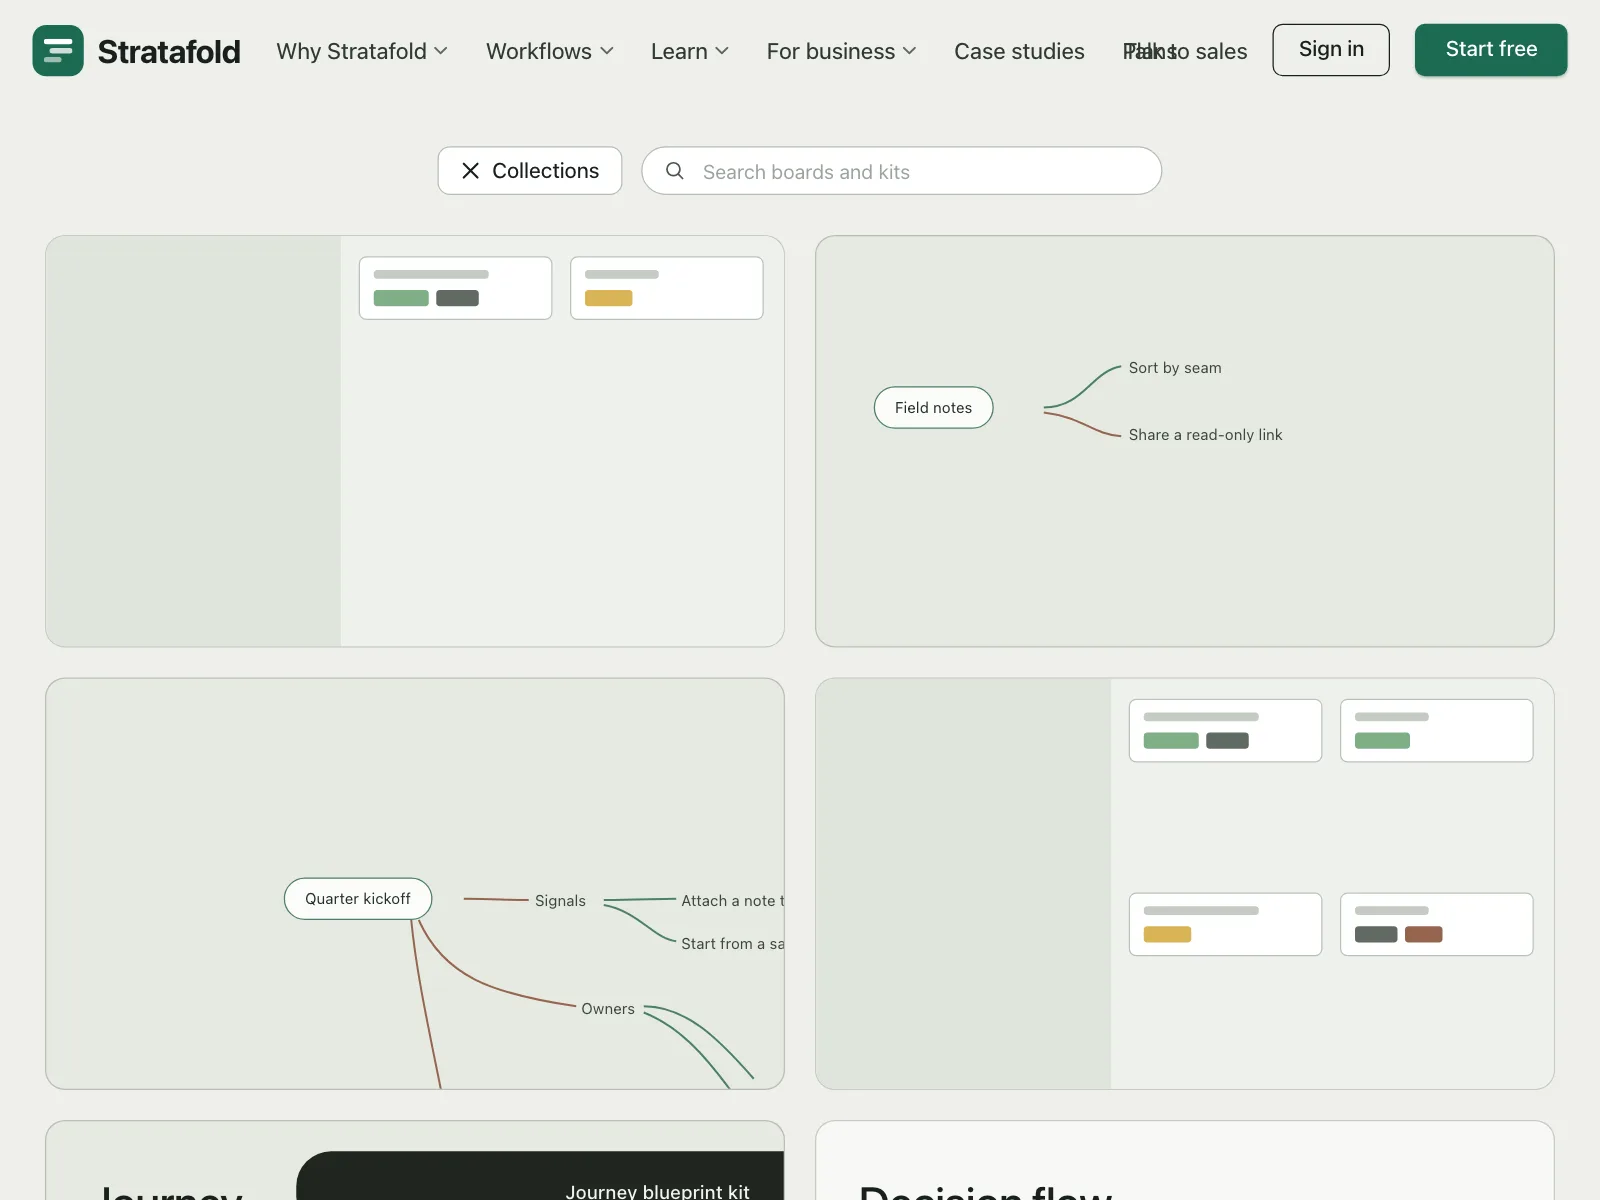Image resolution: width=1600 pixels, height=1200 pixels.
Task: Select the Quarter kickoff root node
Action: pyautogui.click(x=358, y=899)
